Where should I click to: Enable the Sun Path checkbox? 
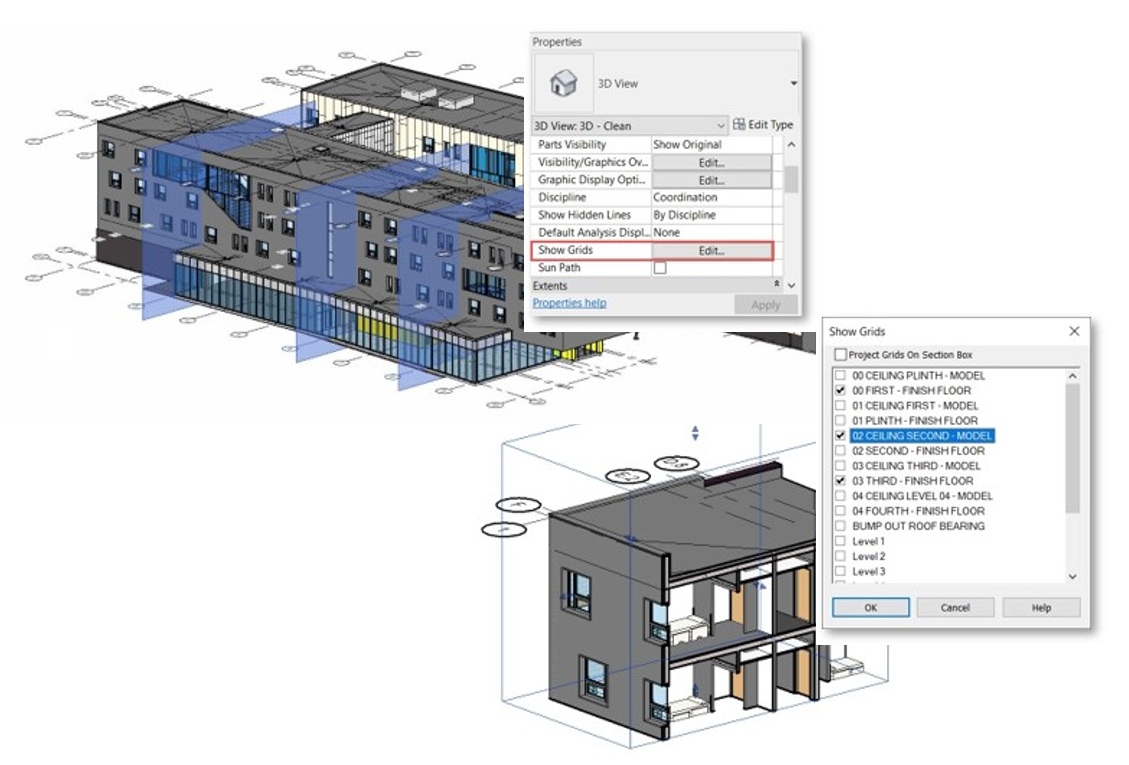point(660,268)
